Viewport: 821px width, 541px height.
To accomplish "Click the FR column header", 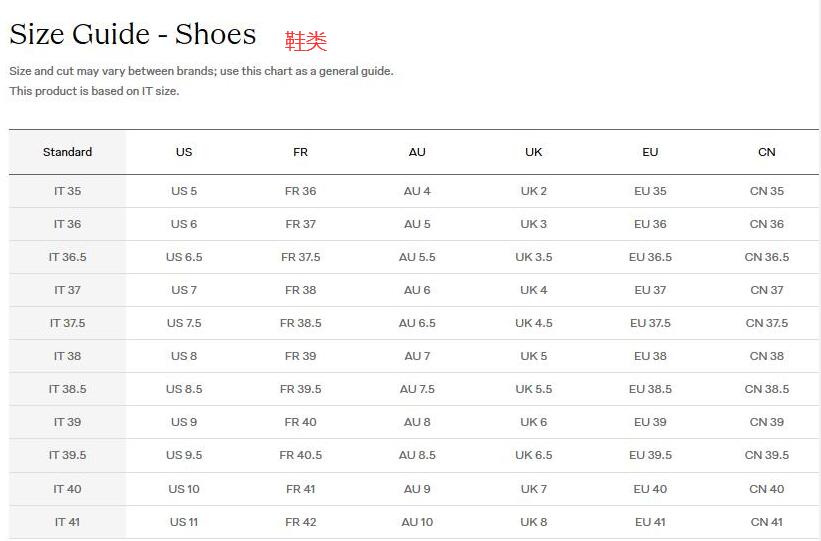I will coord(300,152).
